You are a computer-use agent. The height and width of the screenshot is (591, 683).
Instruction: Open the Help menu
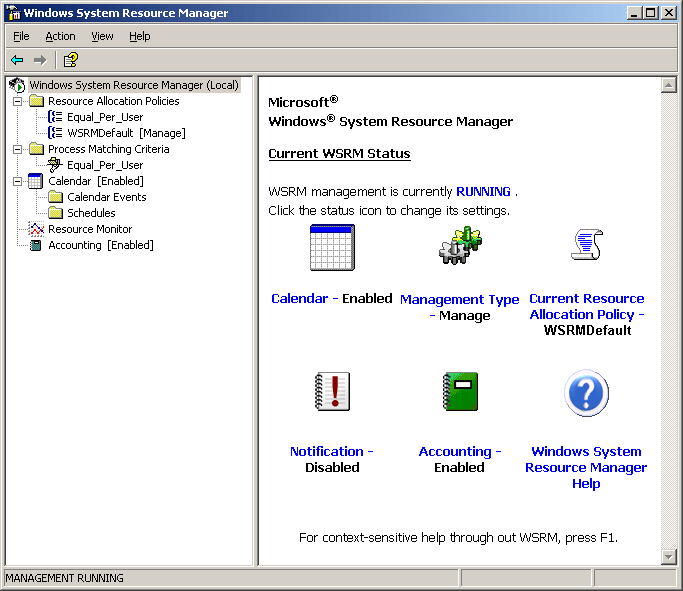coord(140,36)
